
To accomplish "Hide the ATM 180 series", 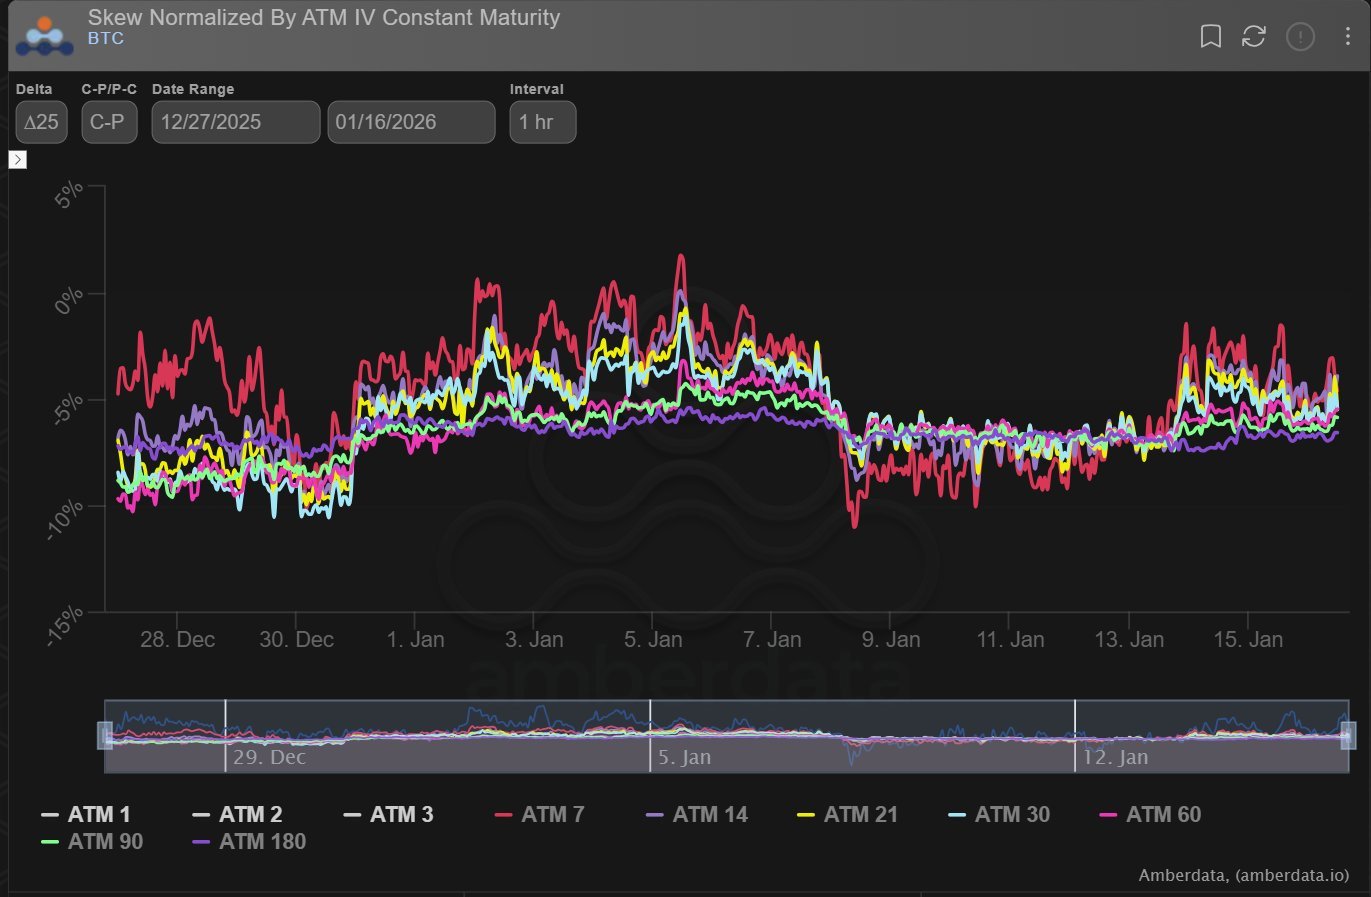I will point(249,842).
